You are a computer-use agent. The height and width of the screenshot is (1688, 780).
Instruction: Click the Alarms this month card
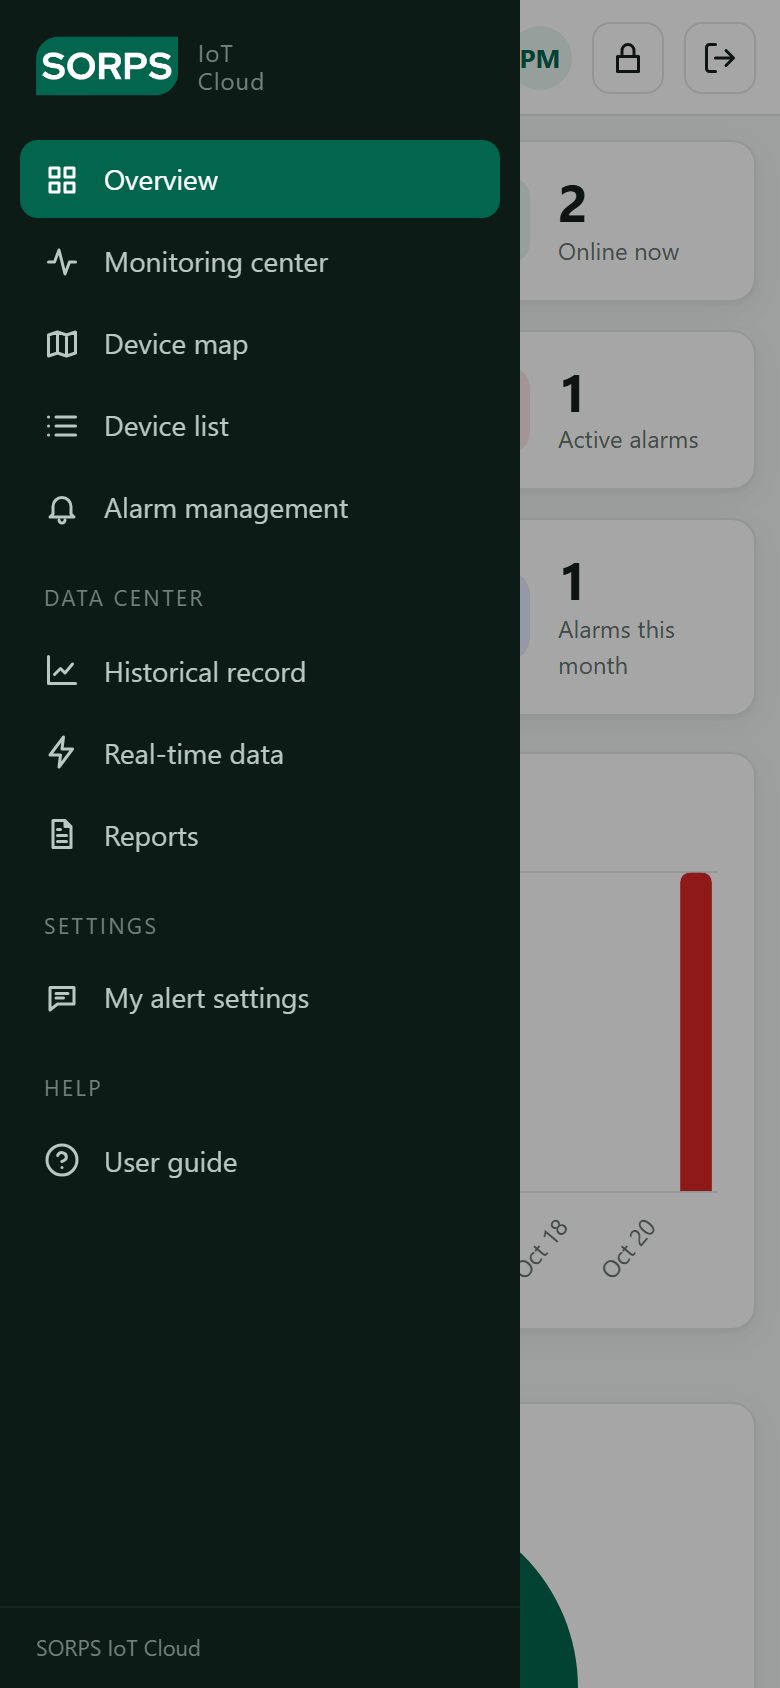(x=637, y=617)
